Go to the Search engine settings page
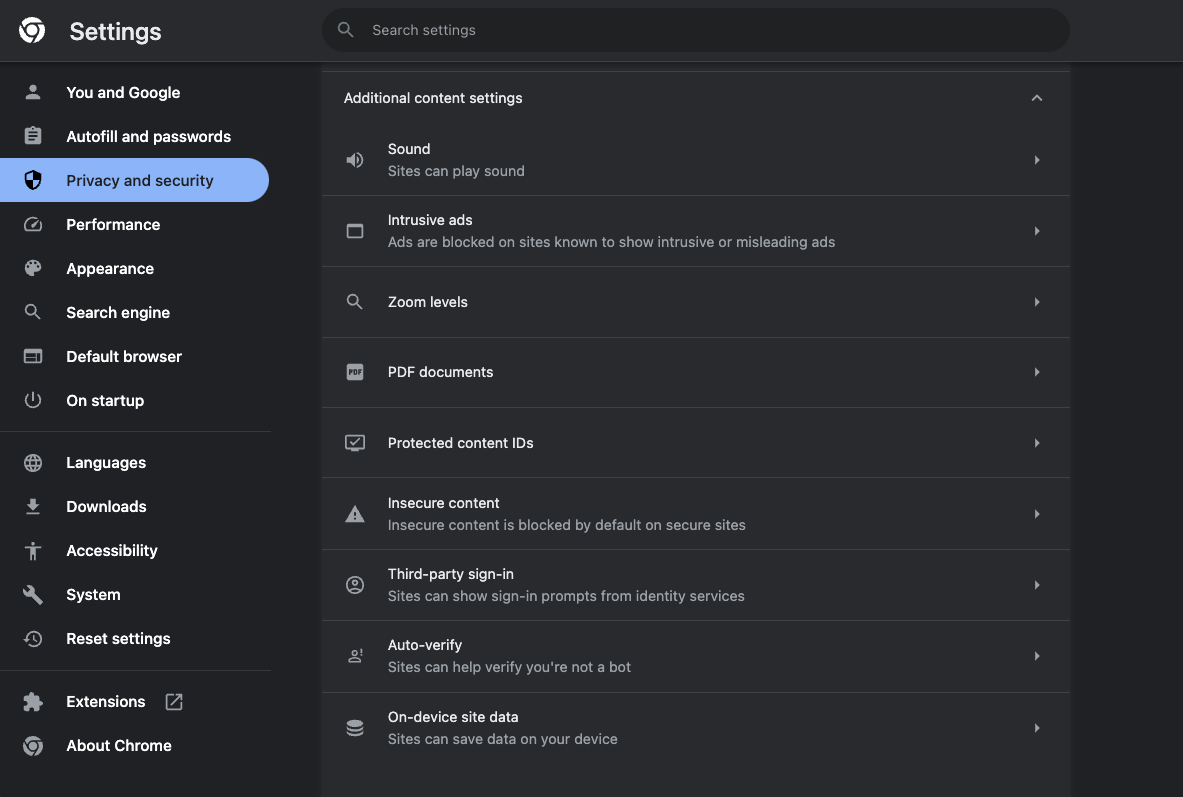 coord(118,313)
